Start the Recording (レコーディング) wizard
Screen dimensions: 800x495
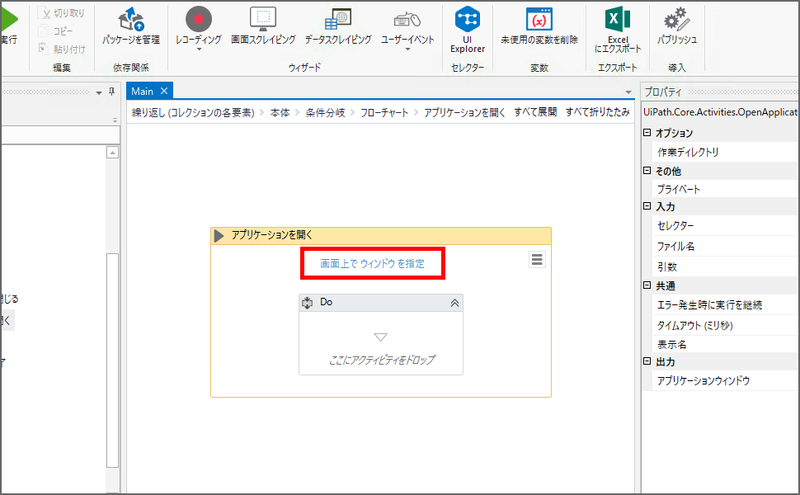pyautogui.click(x=198, y=26)
